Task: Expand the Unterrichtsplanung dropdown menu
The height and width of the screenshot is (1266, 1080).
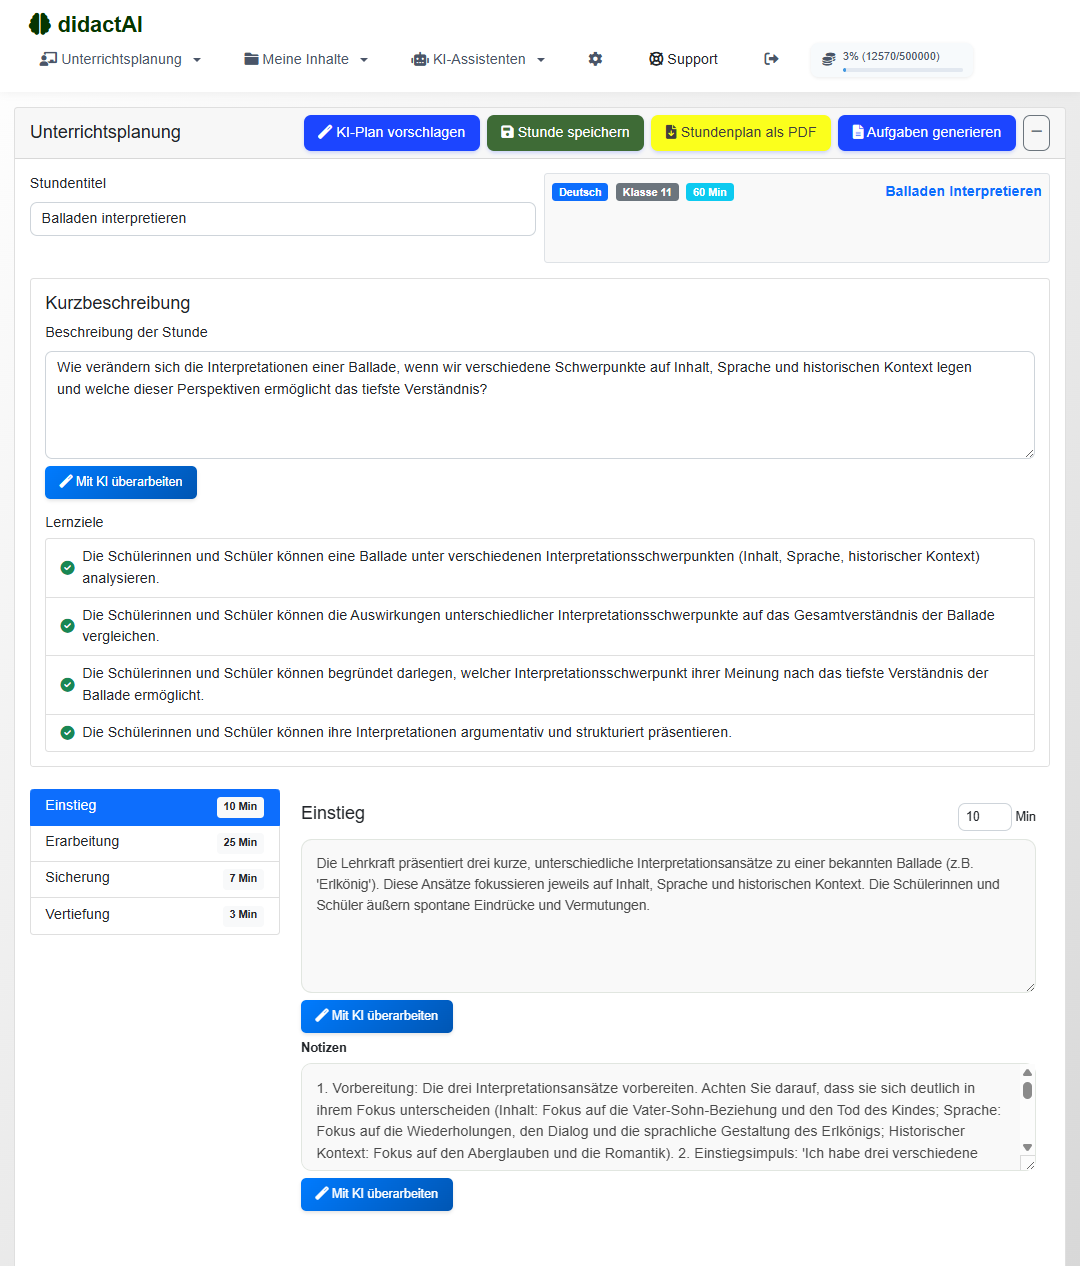Action: [x=120, y=59]
